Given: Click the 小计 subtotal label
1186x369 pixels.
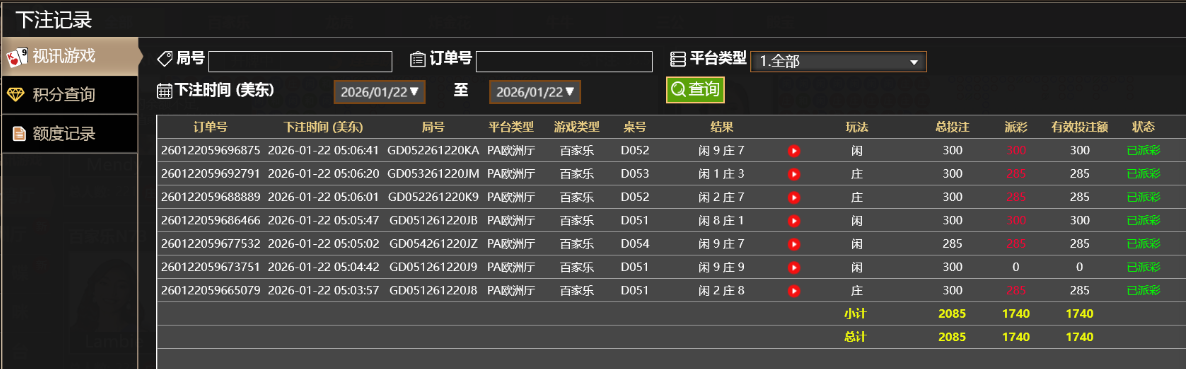Looking at the screenshot, I should [855, 313].
